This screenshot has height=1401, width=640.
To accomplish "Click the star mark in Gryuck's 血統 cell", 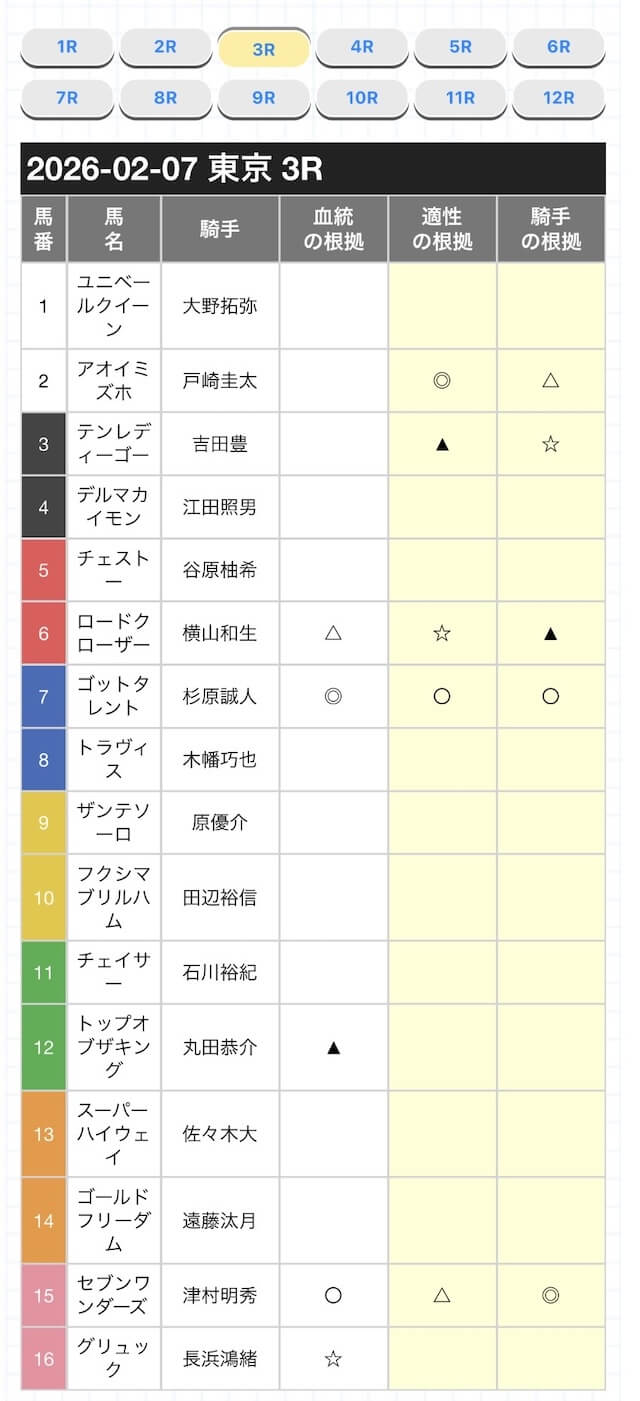I will (x=334, y=1358).
